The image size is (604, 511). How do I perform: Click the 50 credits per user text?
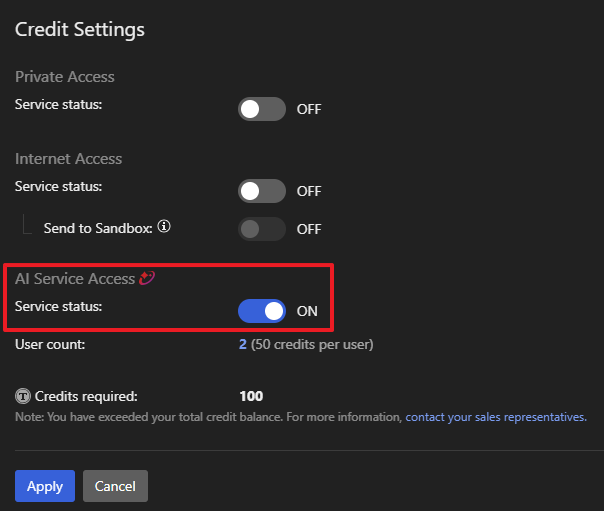click(x=313, y=344)
